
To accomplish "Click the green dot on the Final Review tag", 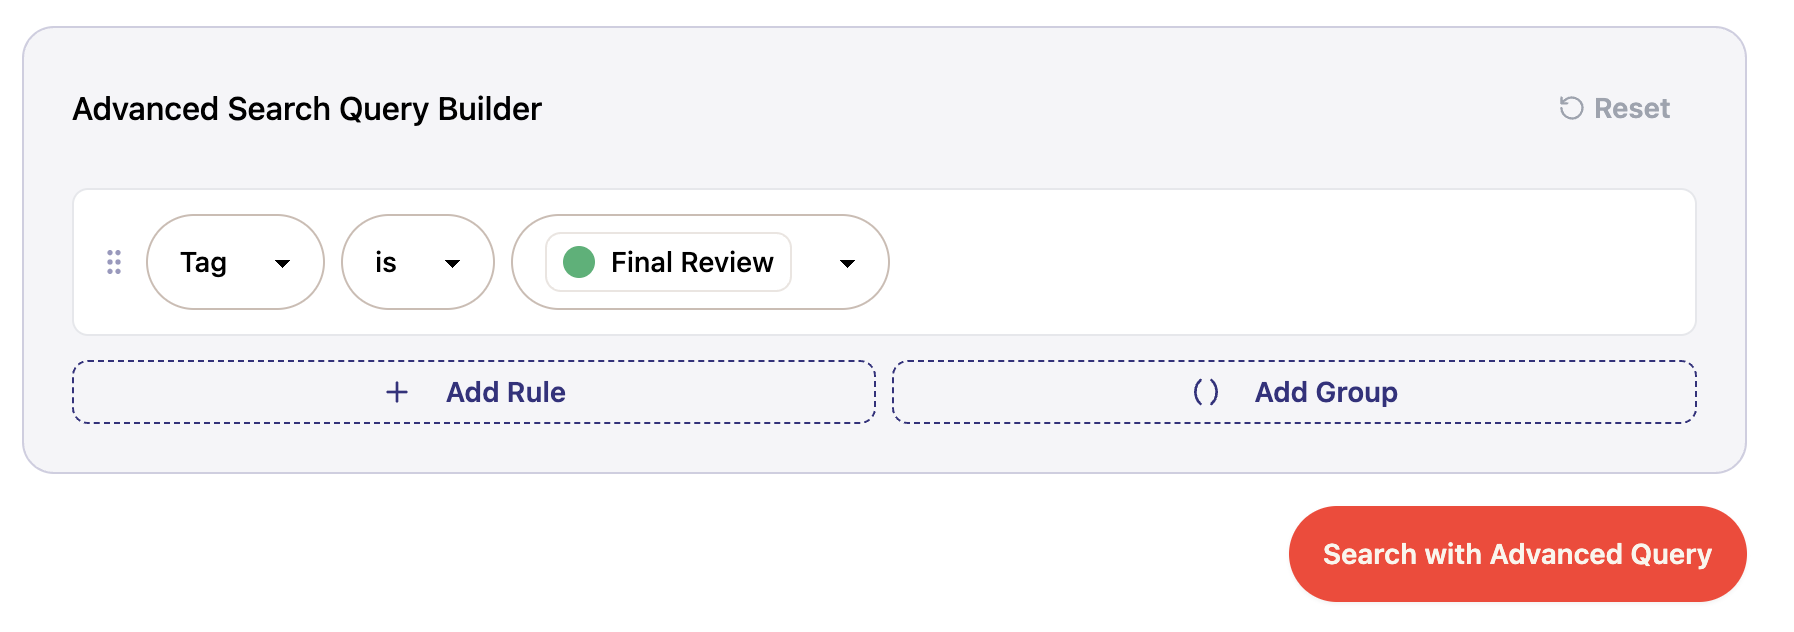I will coord(579,262).
